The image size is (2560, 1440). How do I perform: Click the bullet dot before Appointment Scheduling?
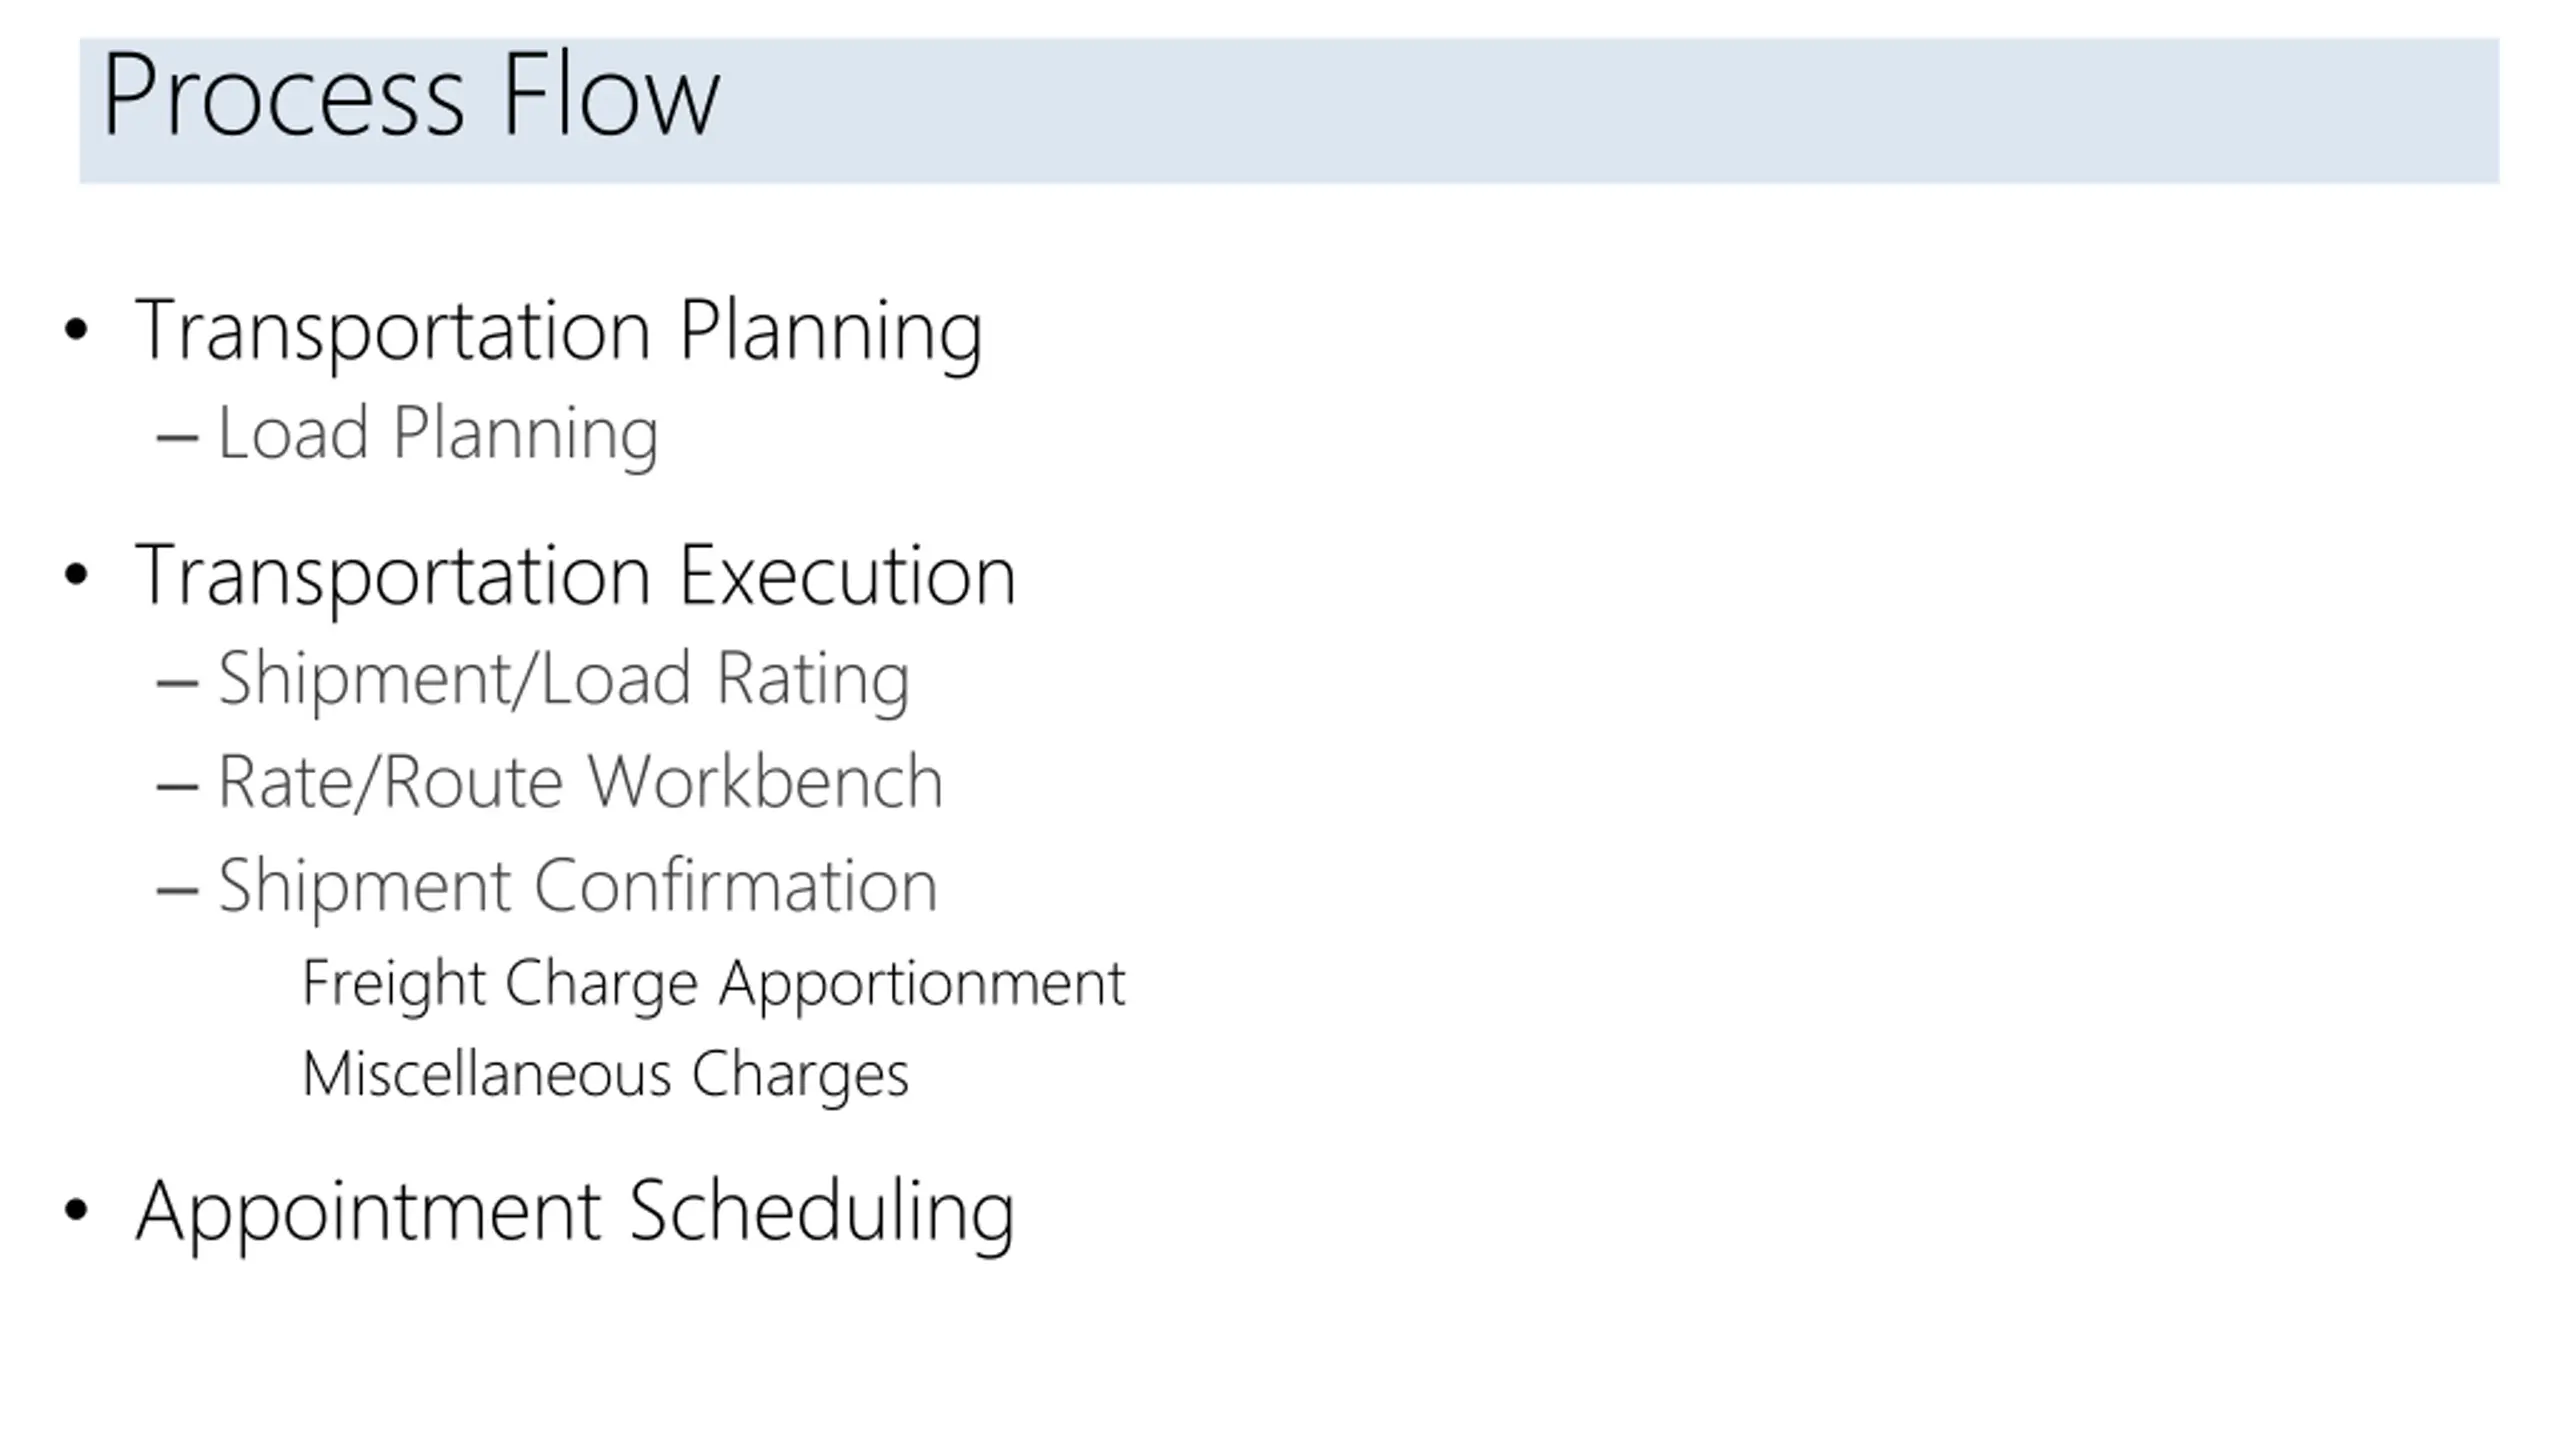point(76,1210)
